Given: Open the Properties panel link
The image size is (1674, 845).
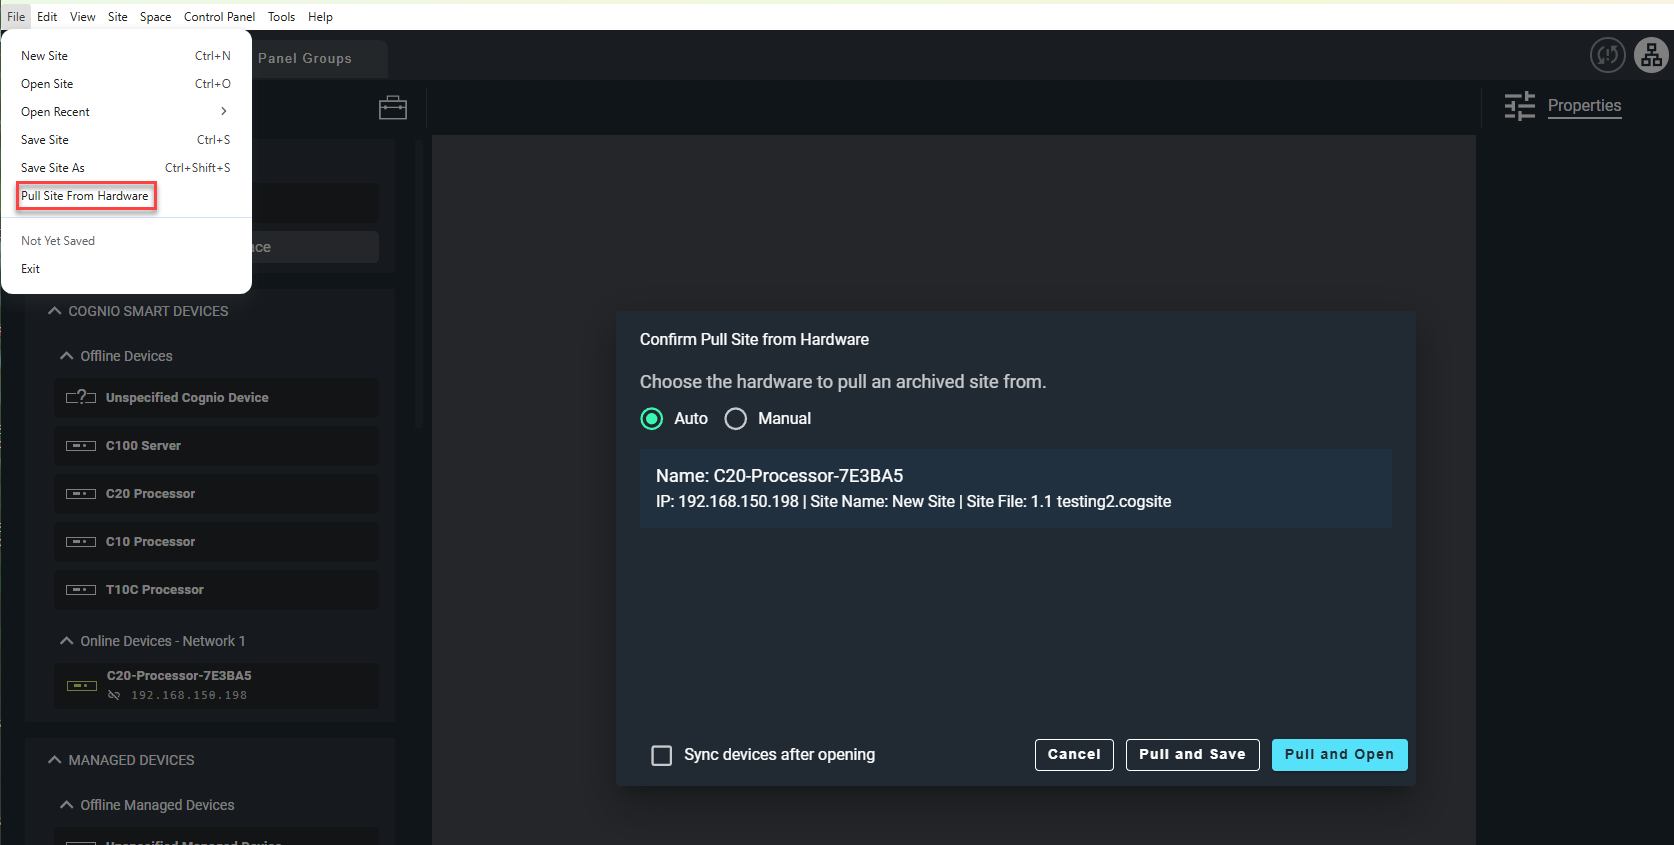Looking at the screenshot, I should point(1584,106).
